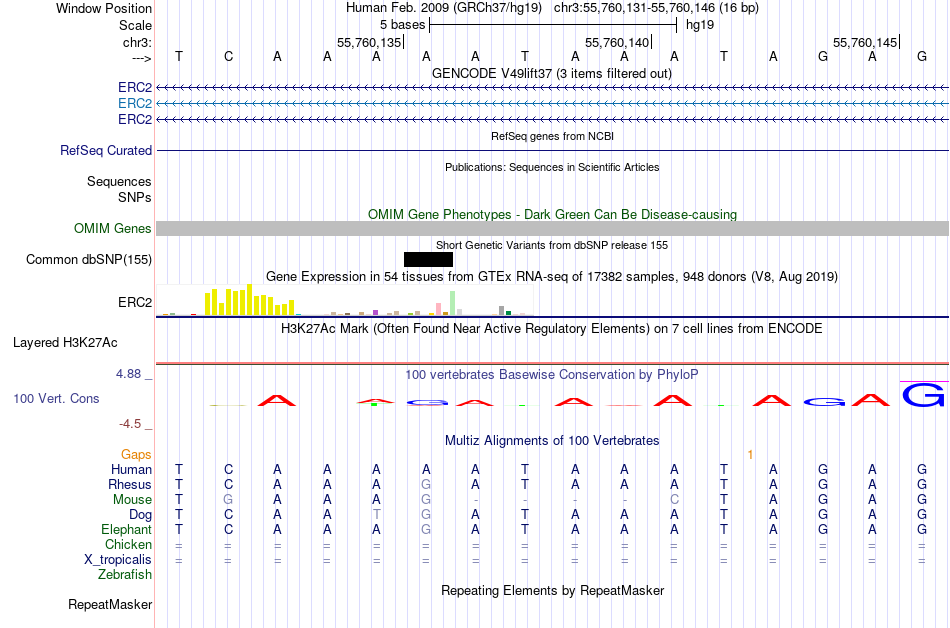The height and width of the screenshot is (628, 950).
Task: Click the pink GTEx expression bar
Action: point(439,309)
